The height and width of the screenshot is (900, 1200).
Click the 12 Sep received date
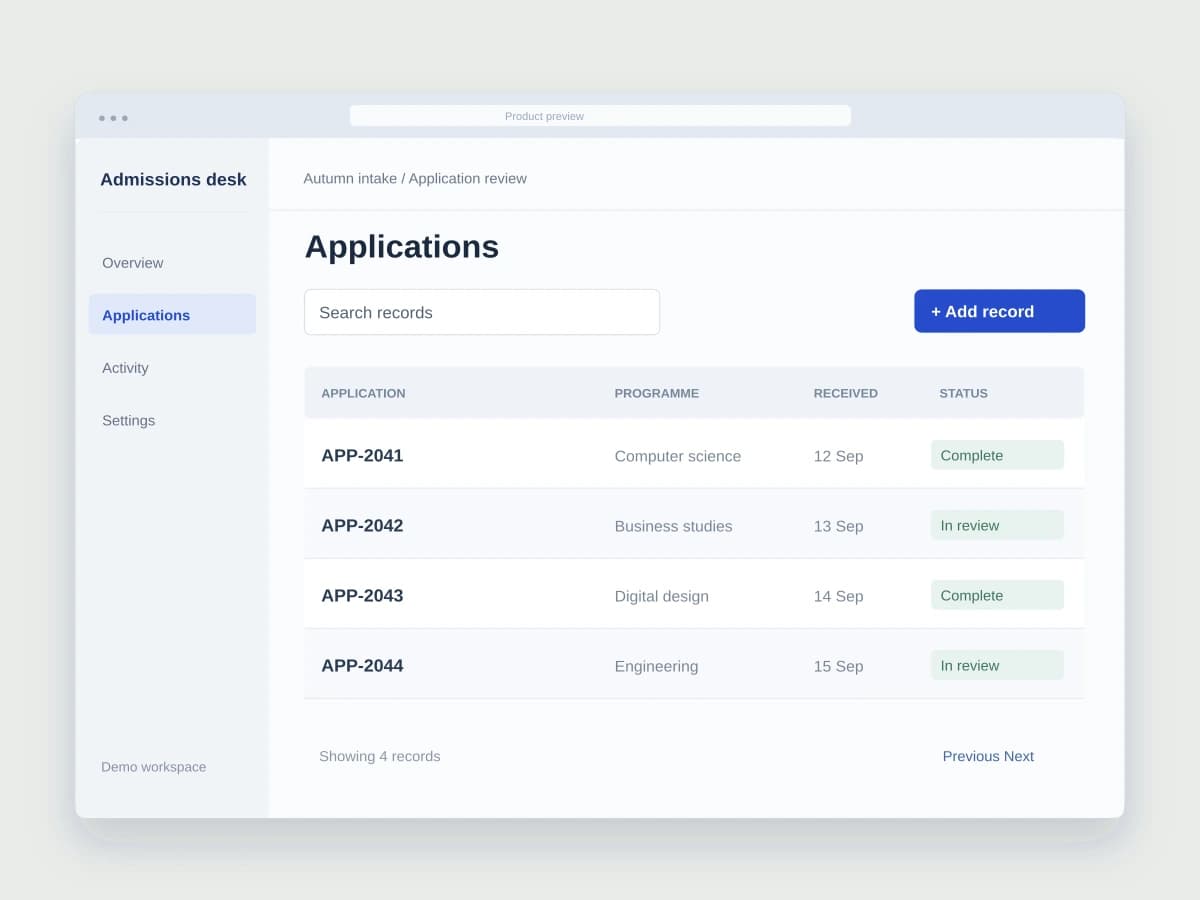838,456
